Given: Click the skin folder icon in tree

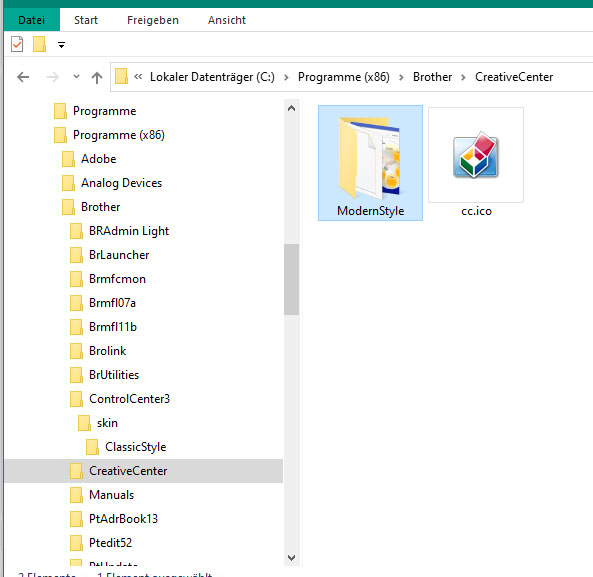Looking at the screenshot, I should coord(84,423).
